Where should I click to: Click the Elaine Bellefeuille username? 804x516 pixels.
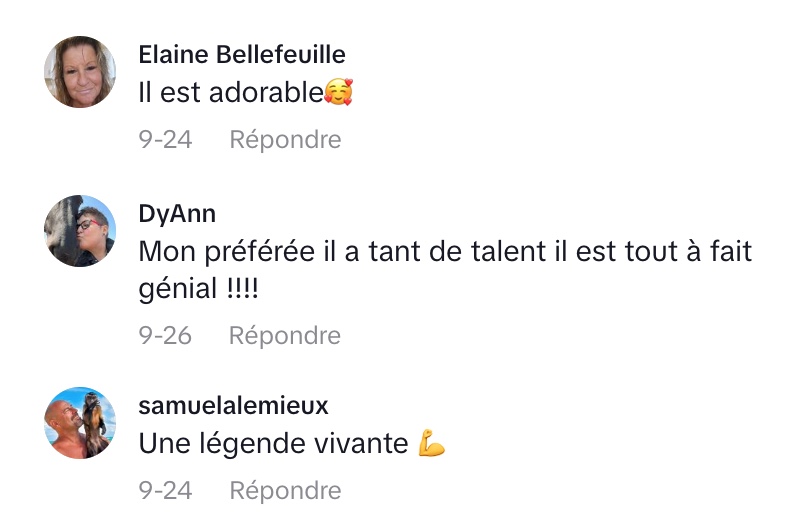coord(242,53)
